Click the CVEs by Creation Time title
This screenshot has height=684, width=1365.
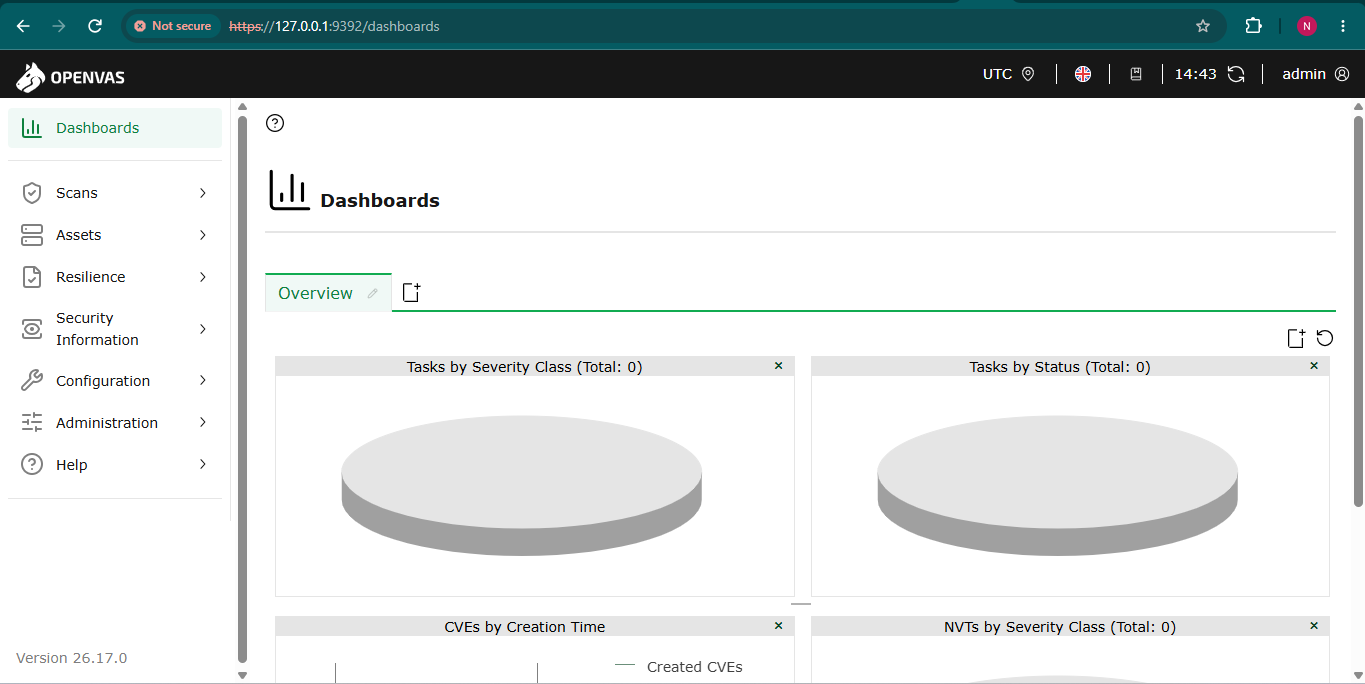click(525, 627)
